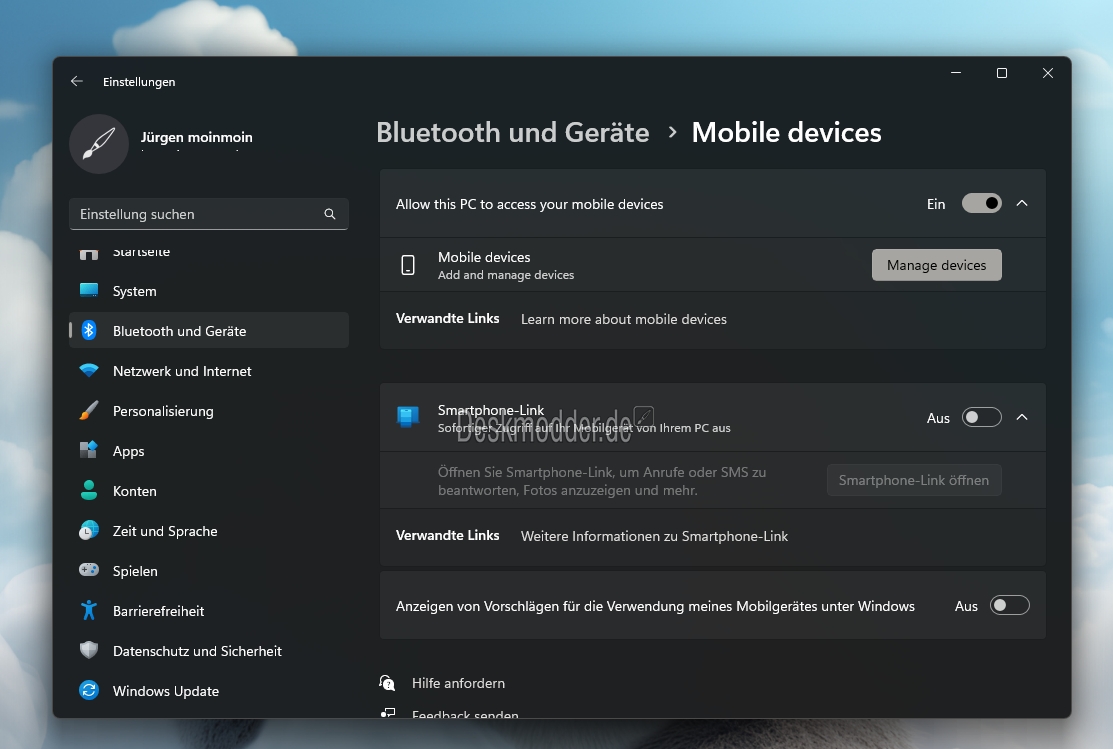Minimize the Einstellungen window
The width and height of the screenshot is (1113, 749).
coord(956,73)
